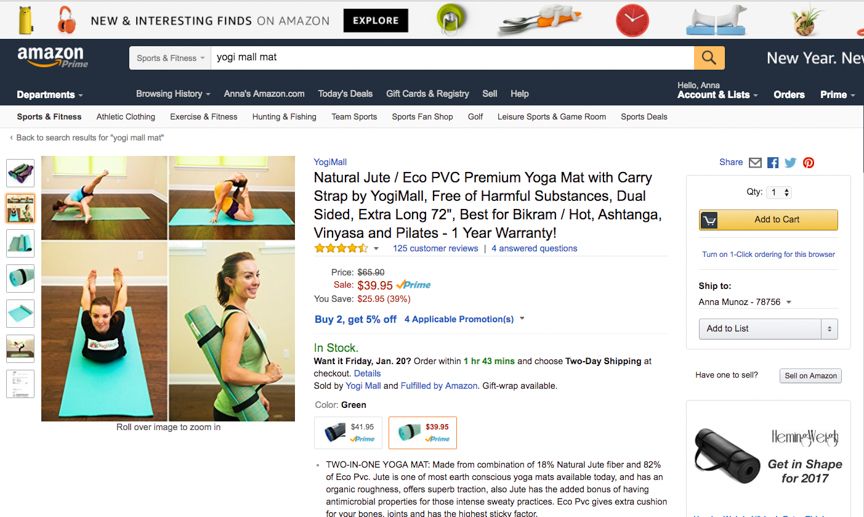Open the Add to List dropdown arrow
864x517 pixels.
click(x=828, y=328)
